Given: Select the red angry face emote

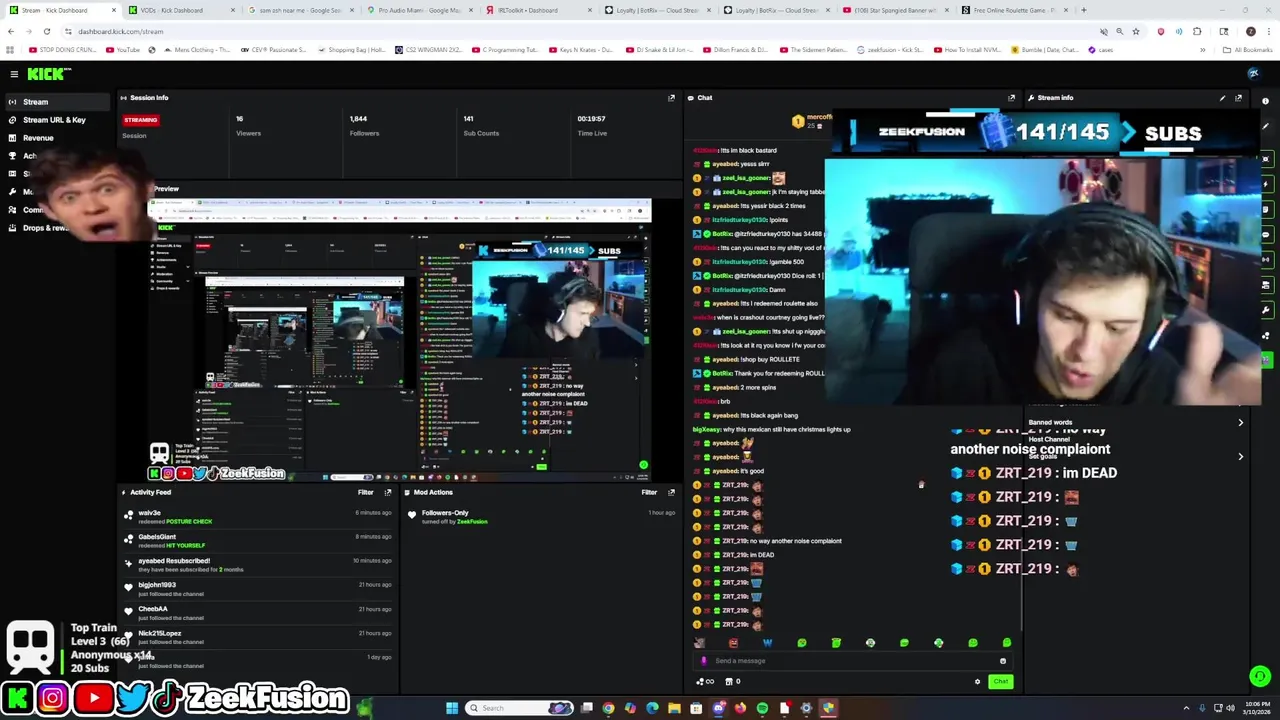Looking at the screenshot, I should pyautogui.click(x=733, y=643).
